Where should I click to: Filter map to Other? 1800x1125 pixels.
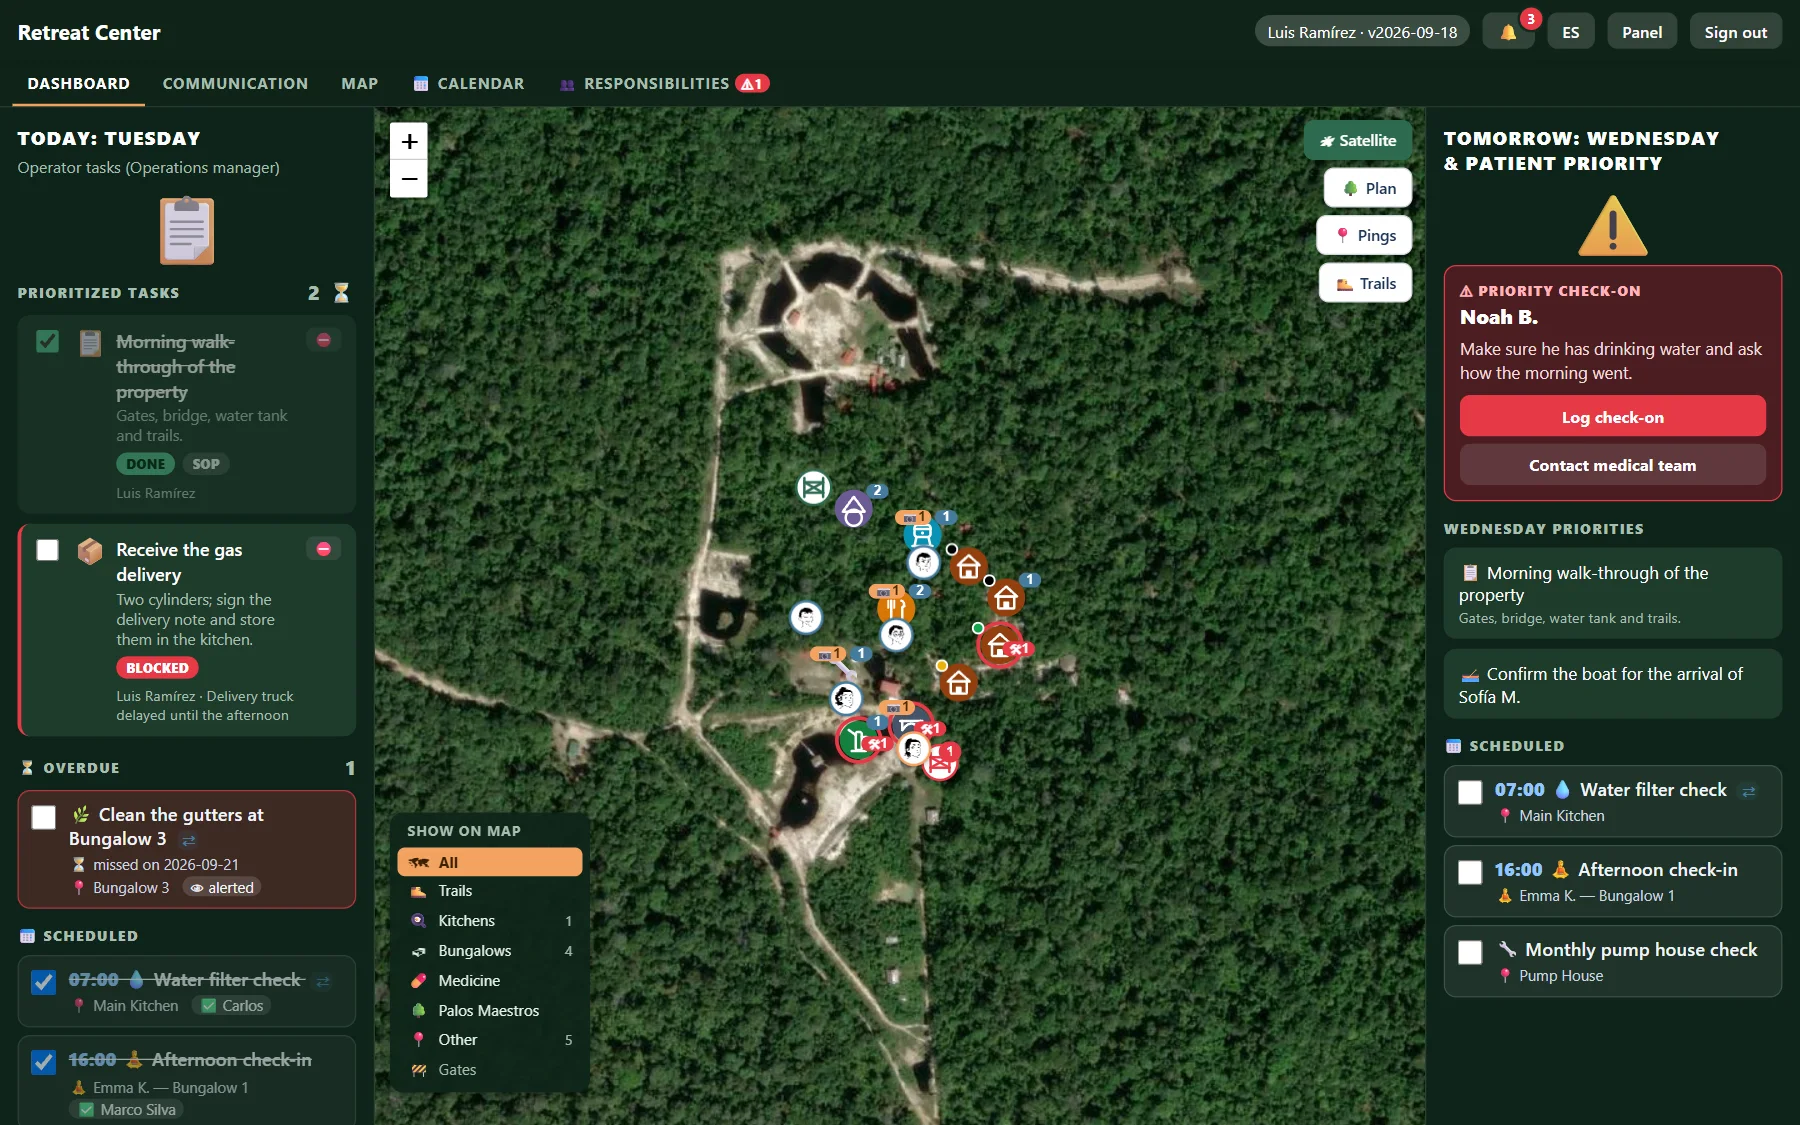(x=489, y=1040)
